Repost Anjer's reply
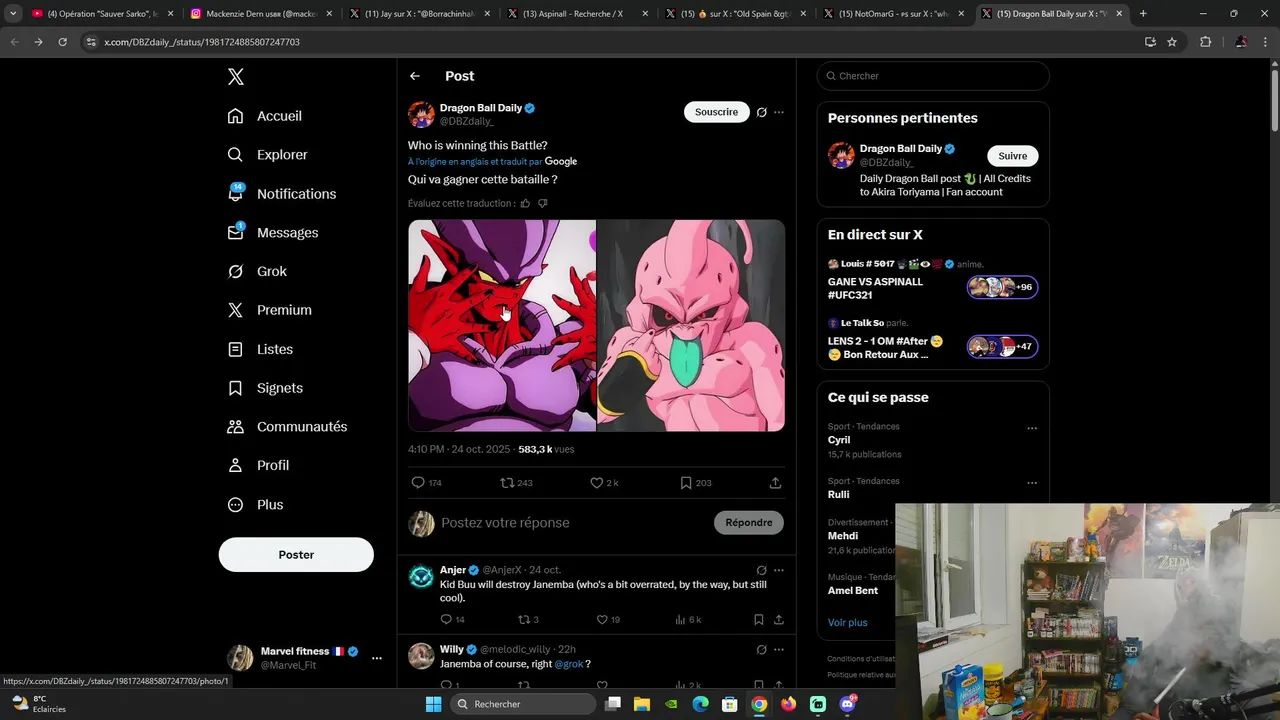 coord(528,620)
